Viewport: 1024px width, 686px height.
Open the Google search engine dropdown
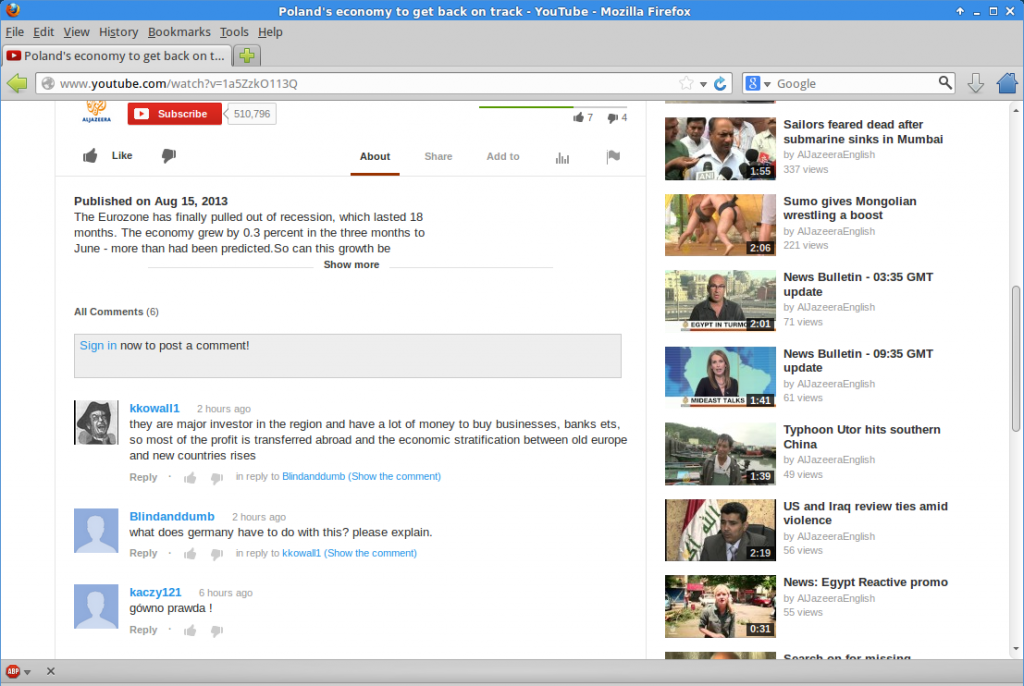759,84
